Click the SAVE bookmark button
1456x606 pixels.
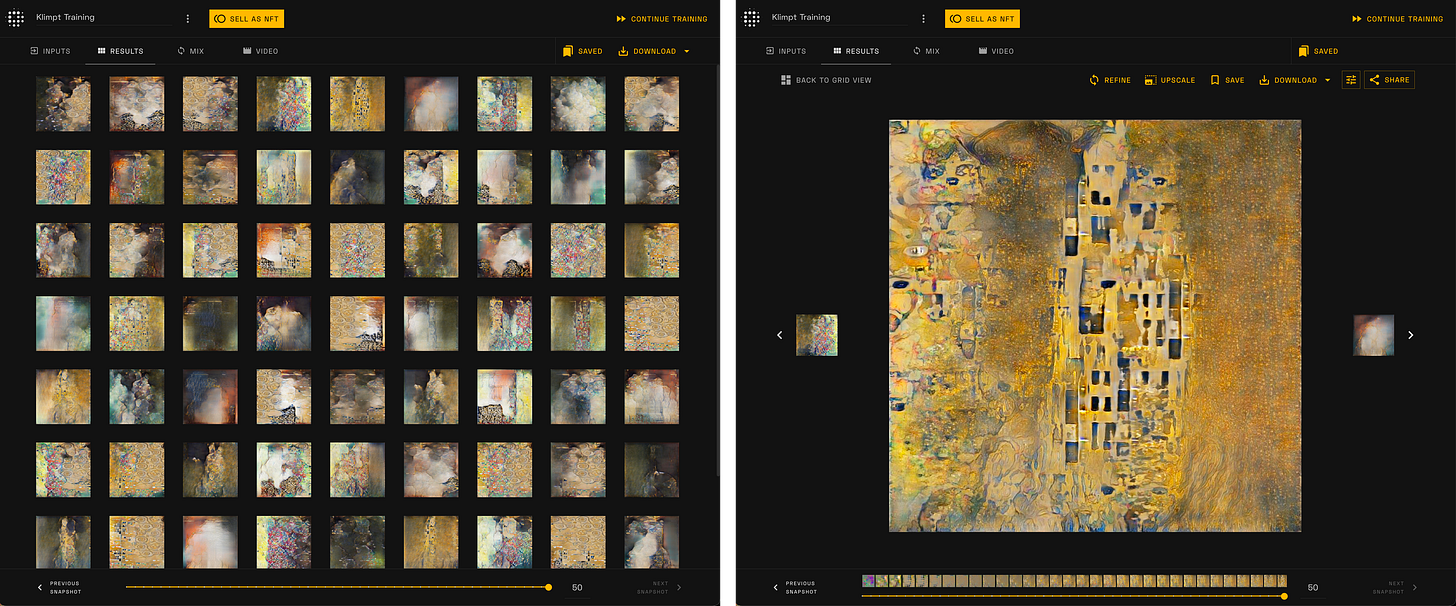tap(1228, 80)
